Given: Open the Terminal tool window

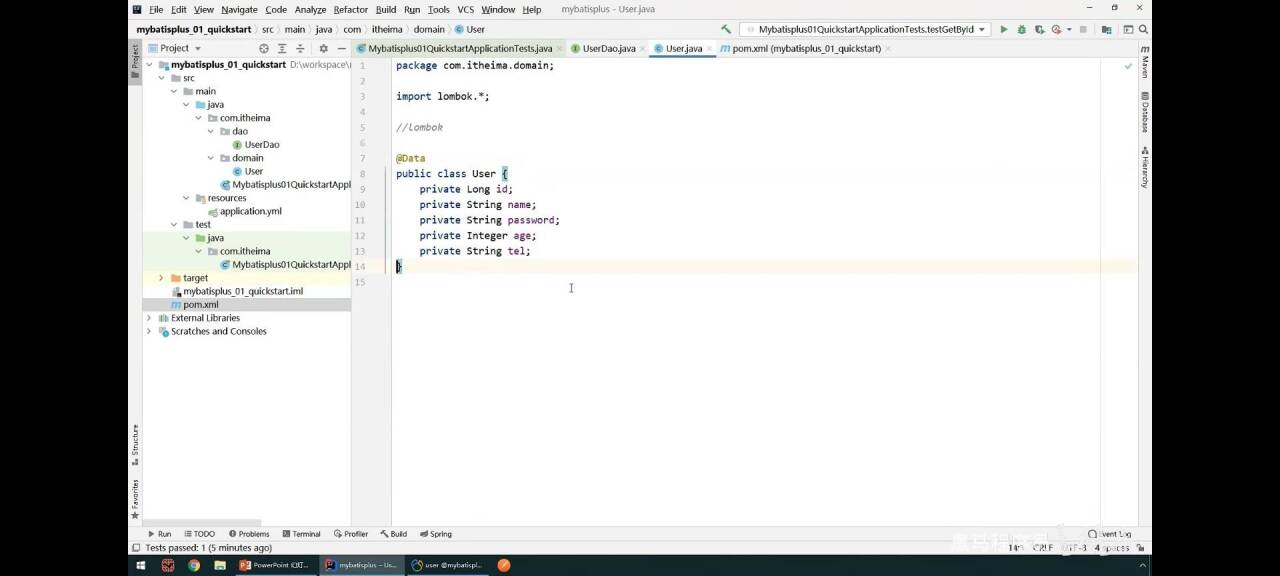Looking at the screenshot, I should [x=301, y=534].
